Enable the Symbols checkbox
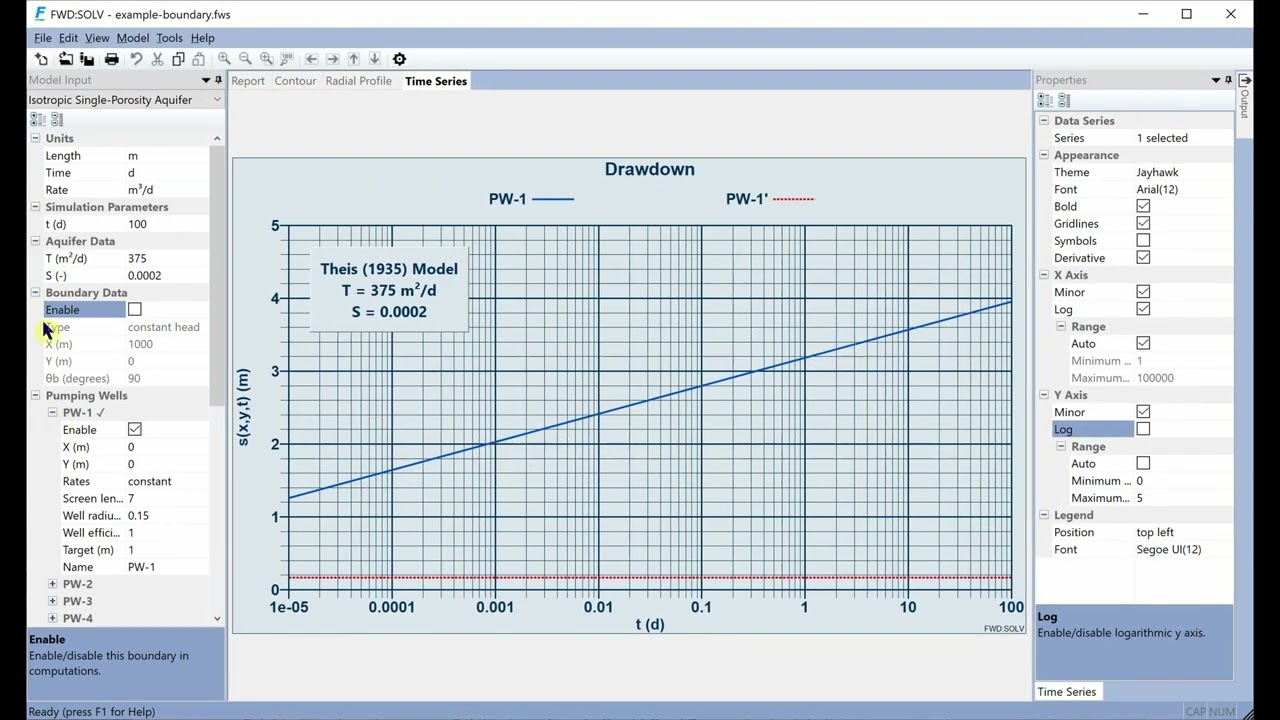1280x720 pixels. (x=1143, y=241)
